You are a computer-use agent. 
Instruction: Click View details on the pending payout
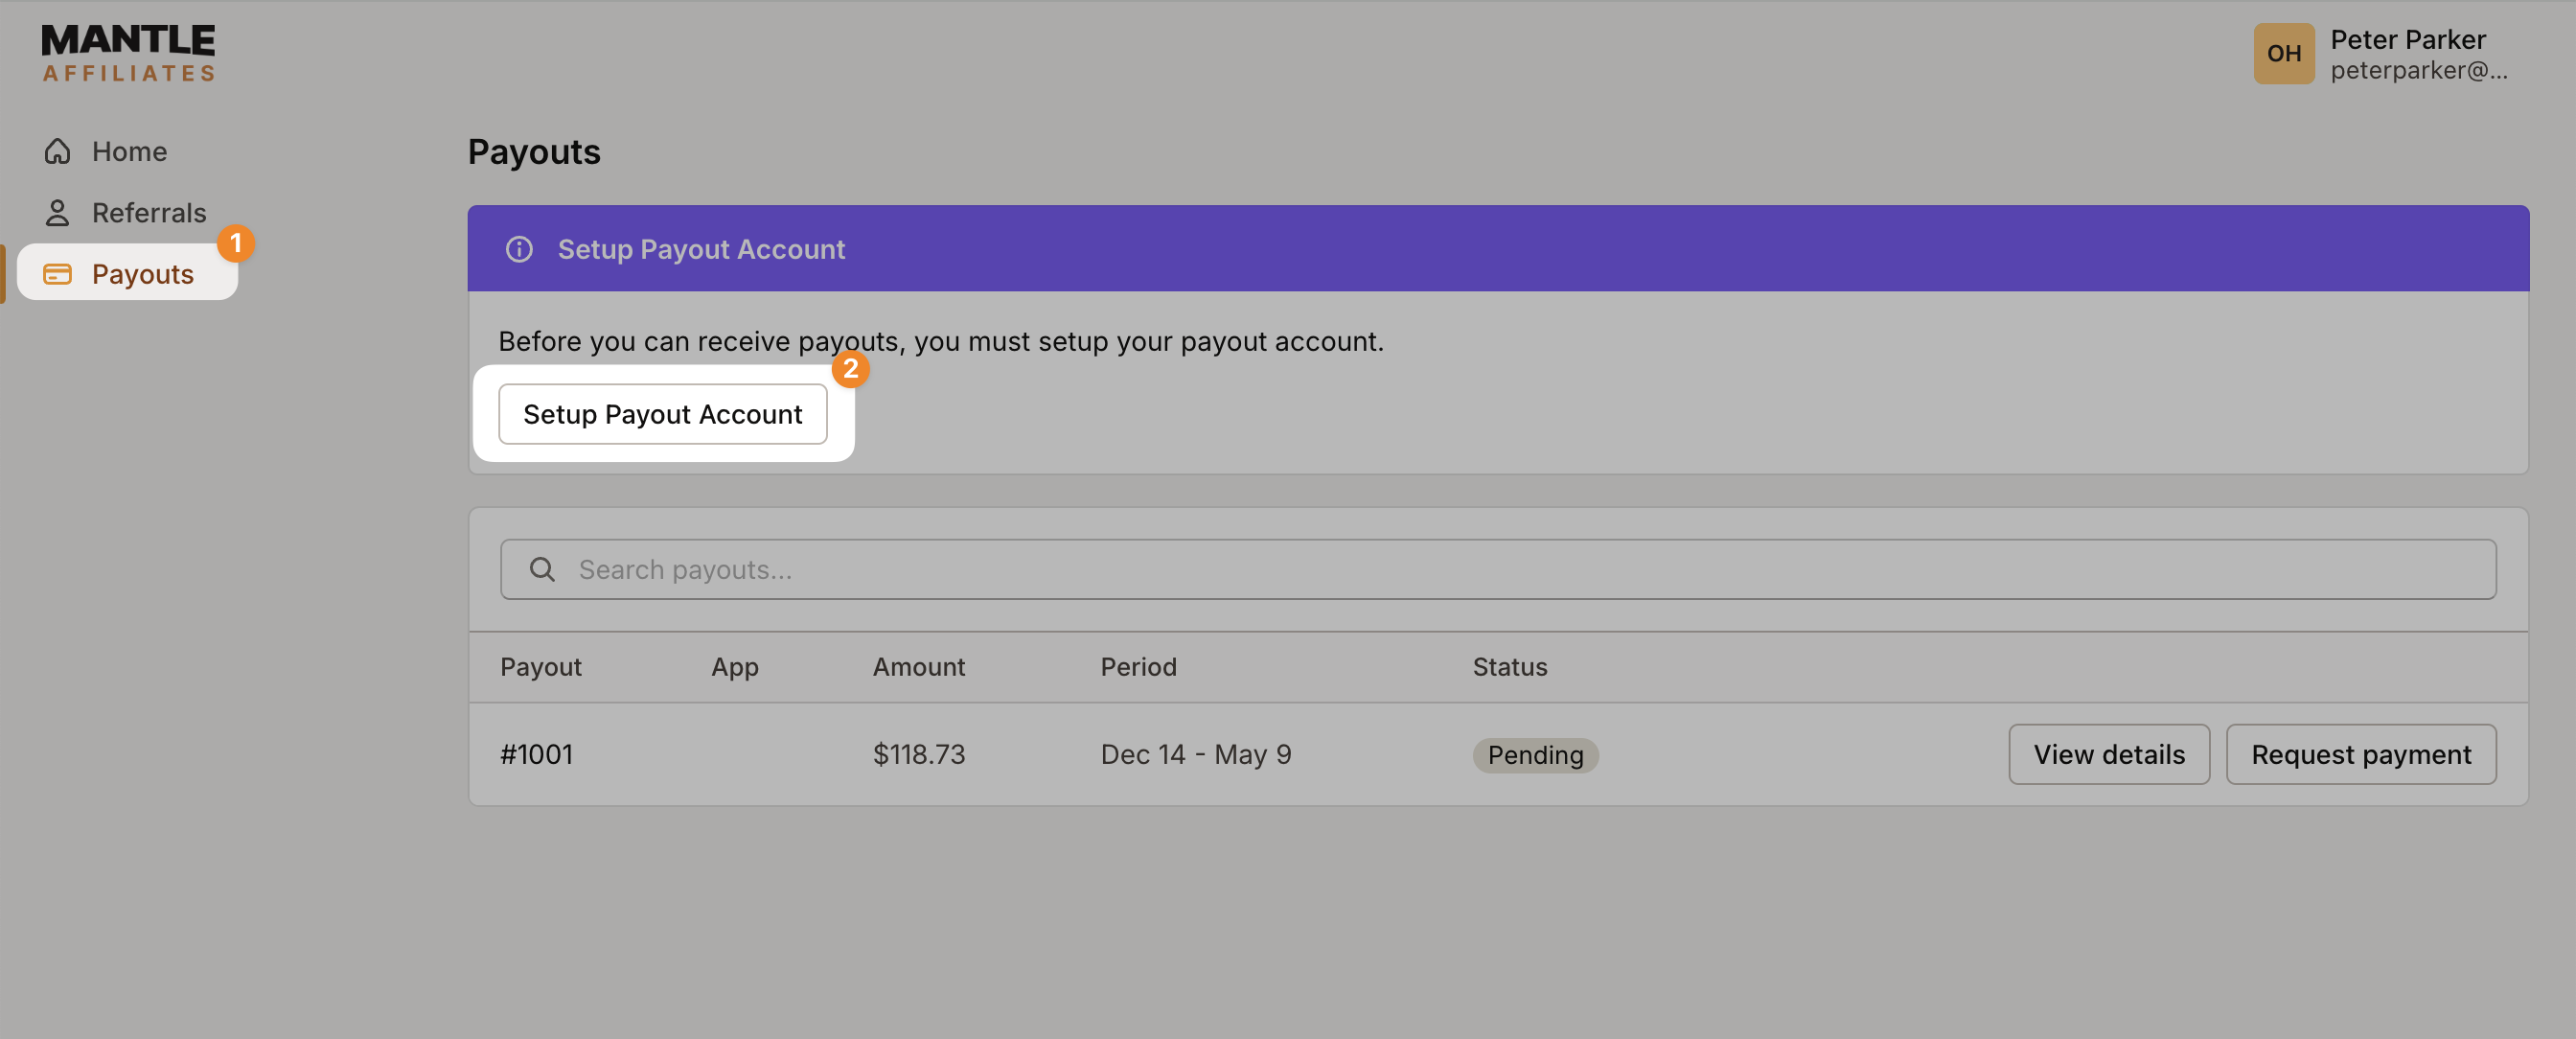(2109, 754)
